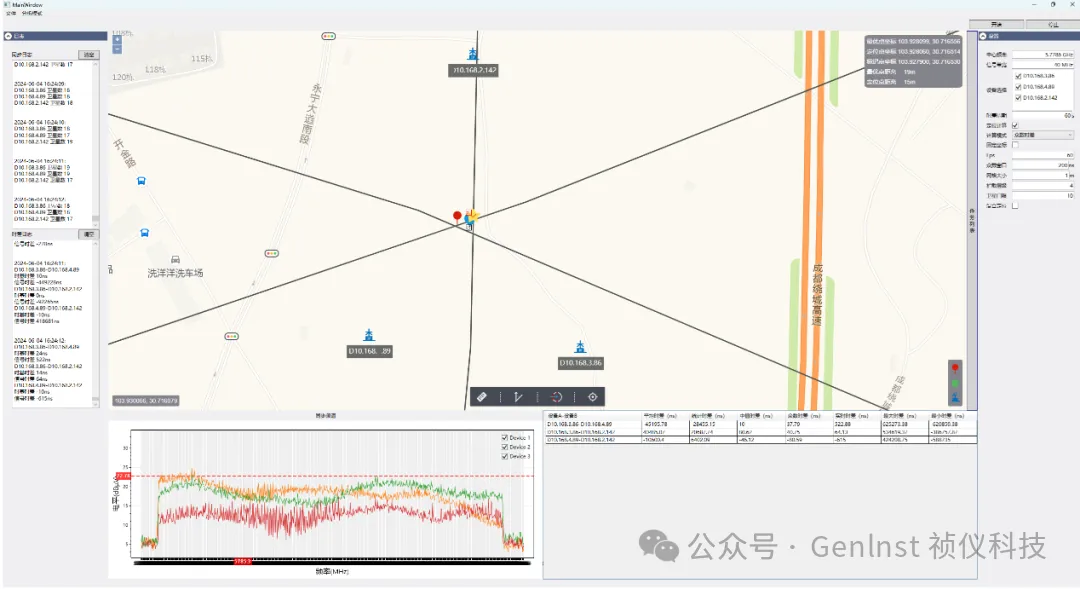Image resolution: width=1080 pixels, height=589 pixels.
Task: Click the red marker legend icon on map
Action: (x=955, y=368)
